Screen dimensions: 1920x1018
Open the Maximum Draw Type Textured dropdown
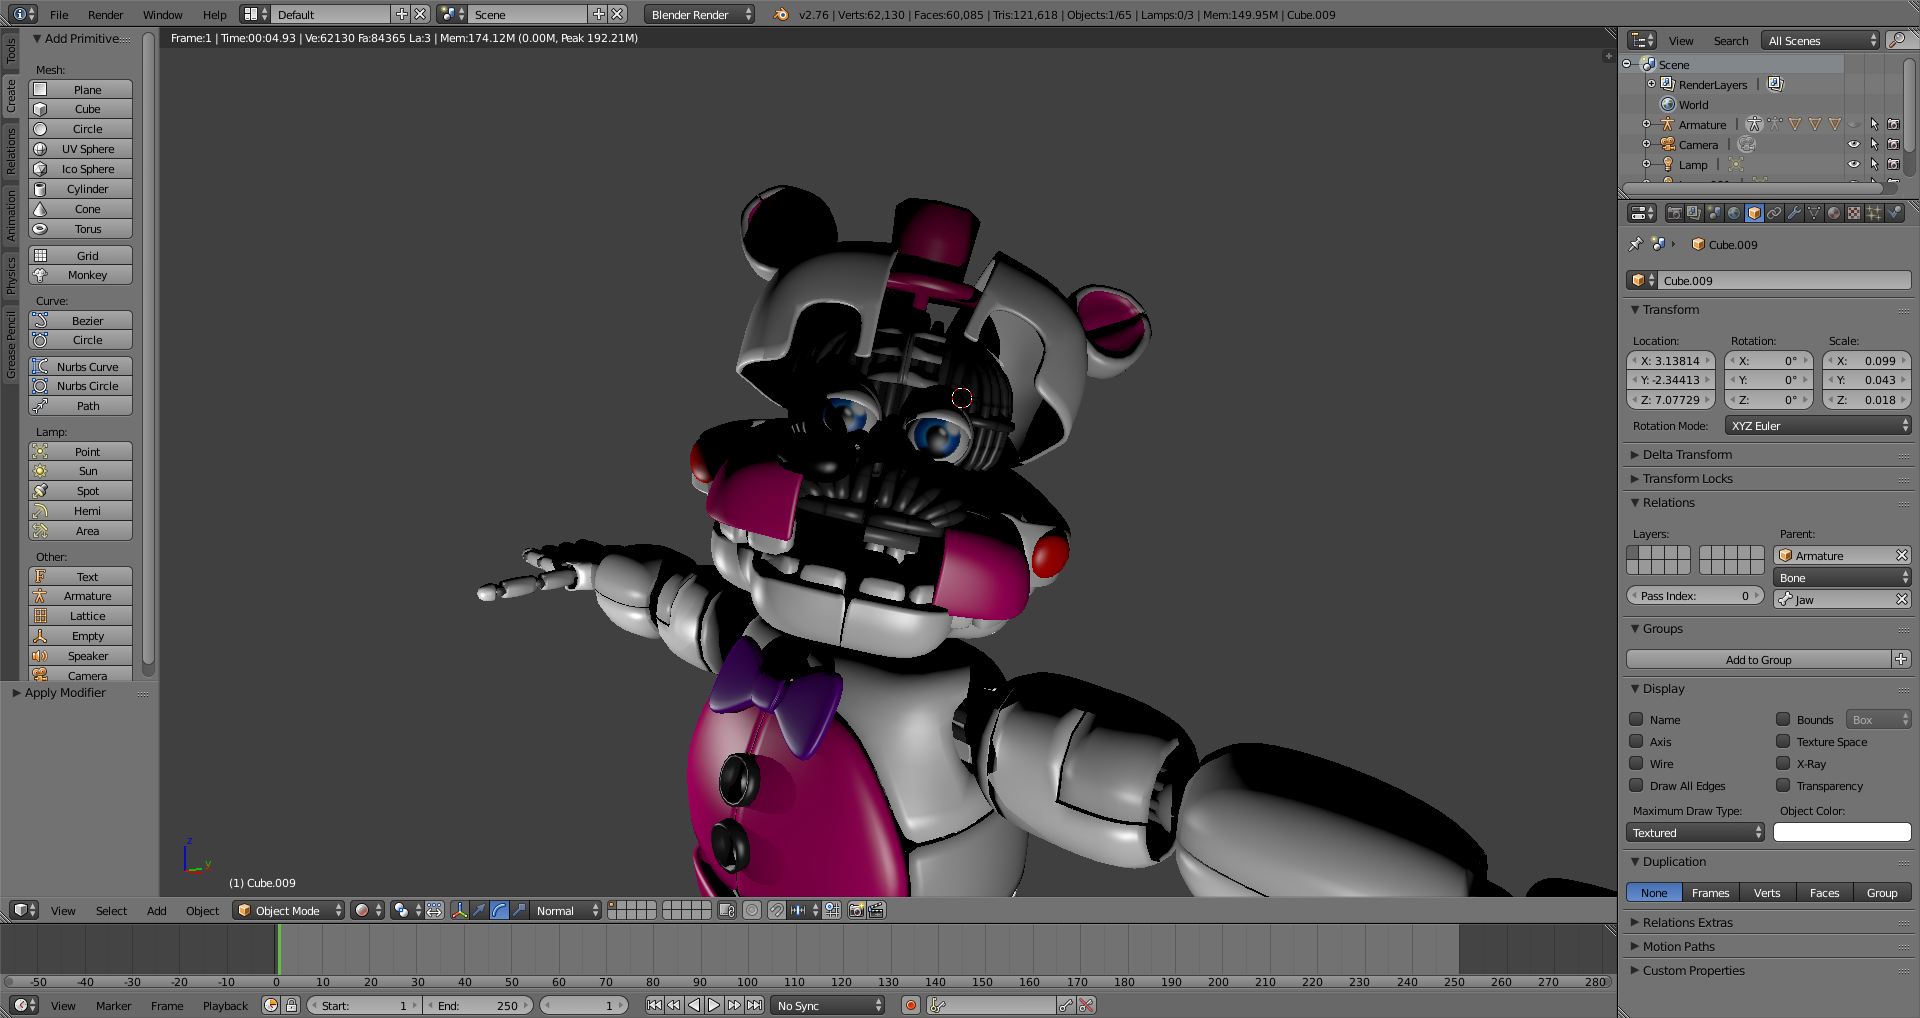click(x=1696, y=833)
